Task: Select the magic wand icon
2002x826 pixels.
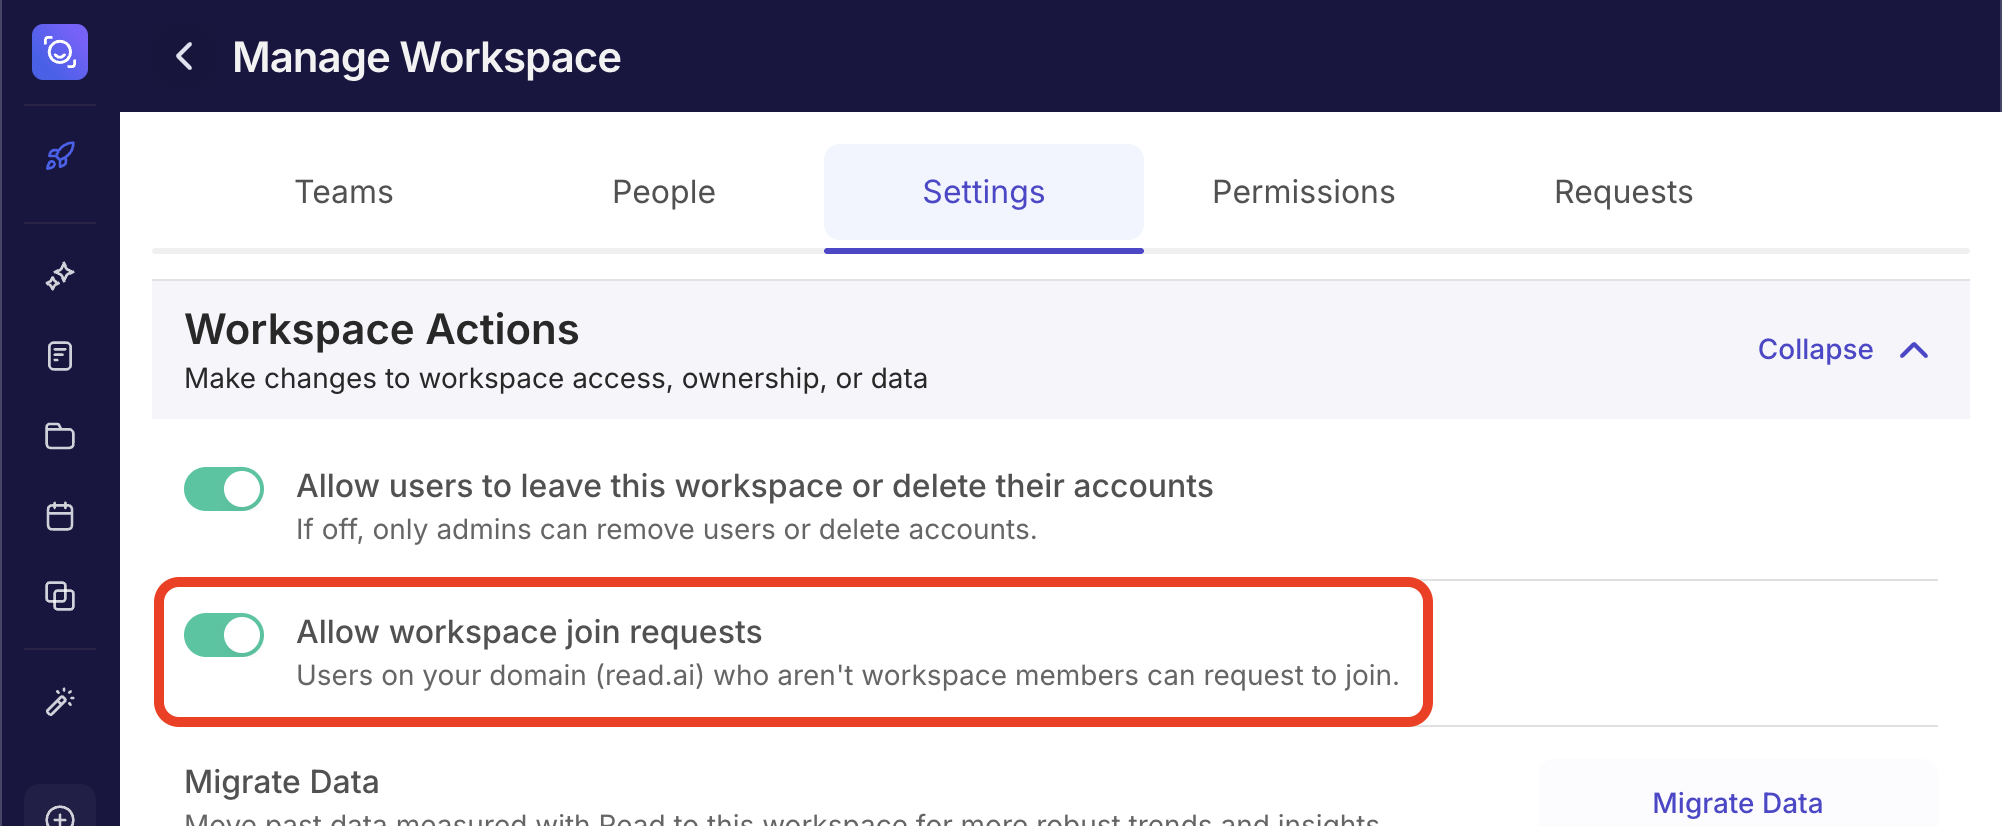Action: pos(60,702)
